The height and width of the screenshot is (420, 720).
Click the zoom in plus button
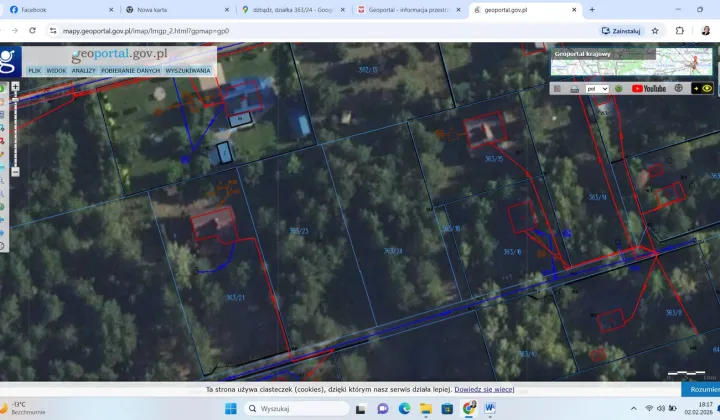pyautogui.click(x=15, y=87)
